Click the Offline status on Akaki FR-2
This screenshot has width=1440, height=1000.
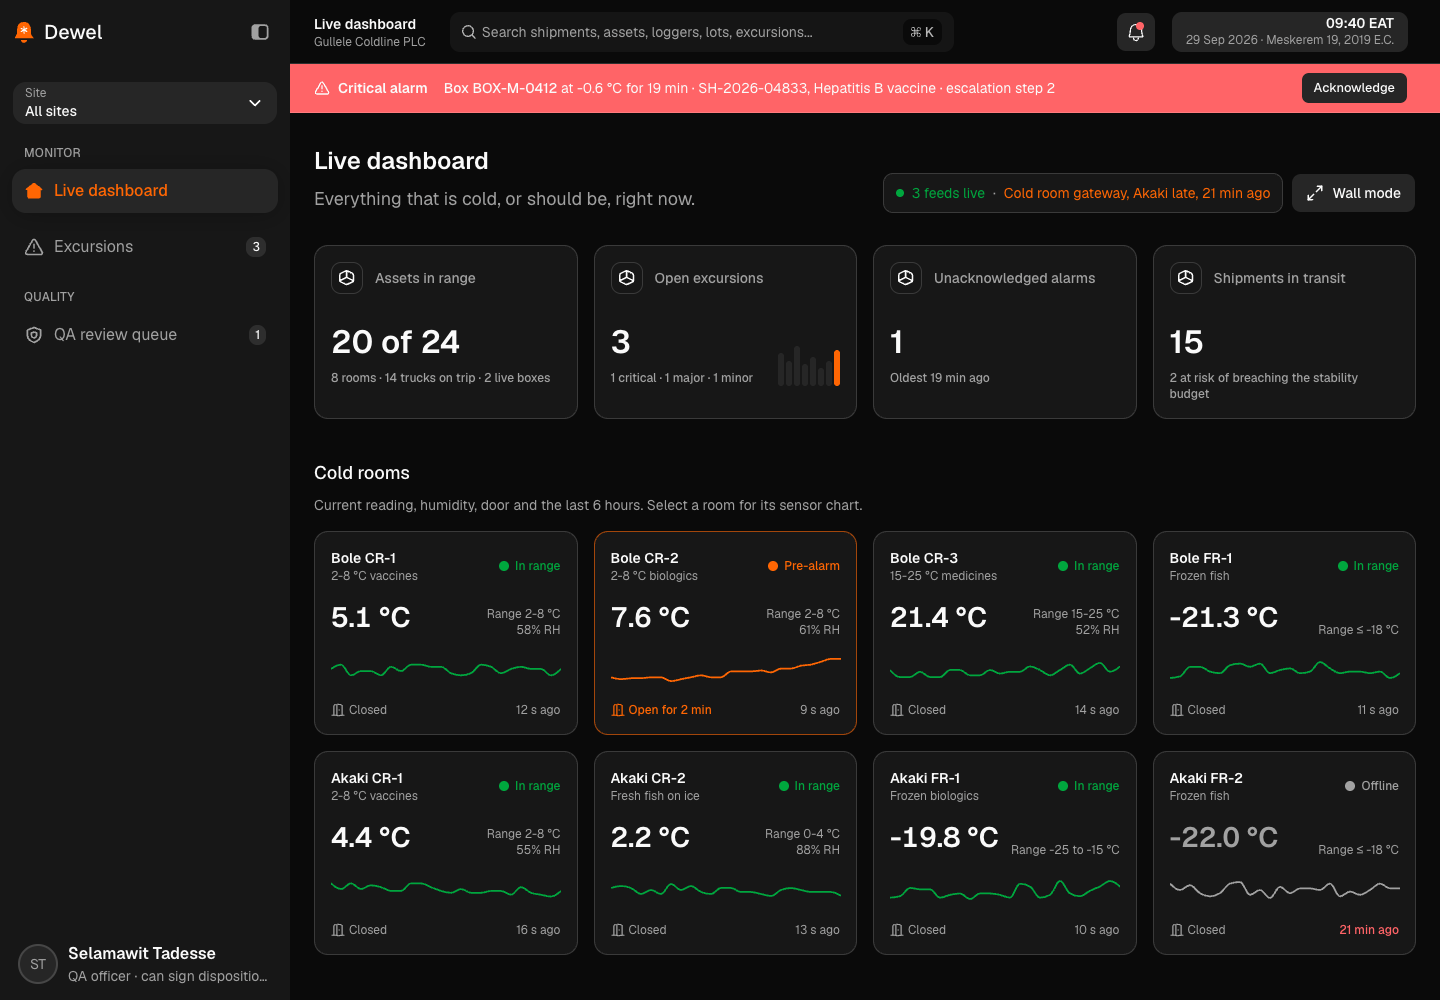click(x=1372, y=786)
